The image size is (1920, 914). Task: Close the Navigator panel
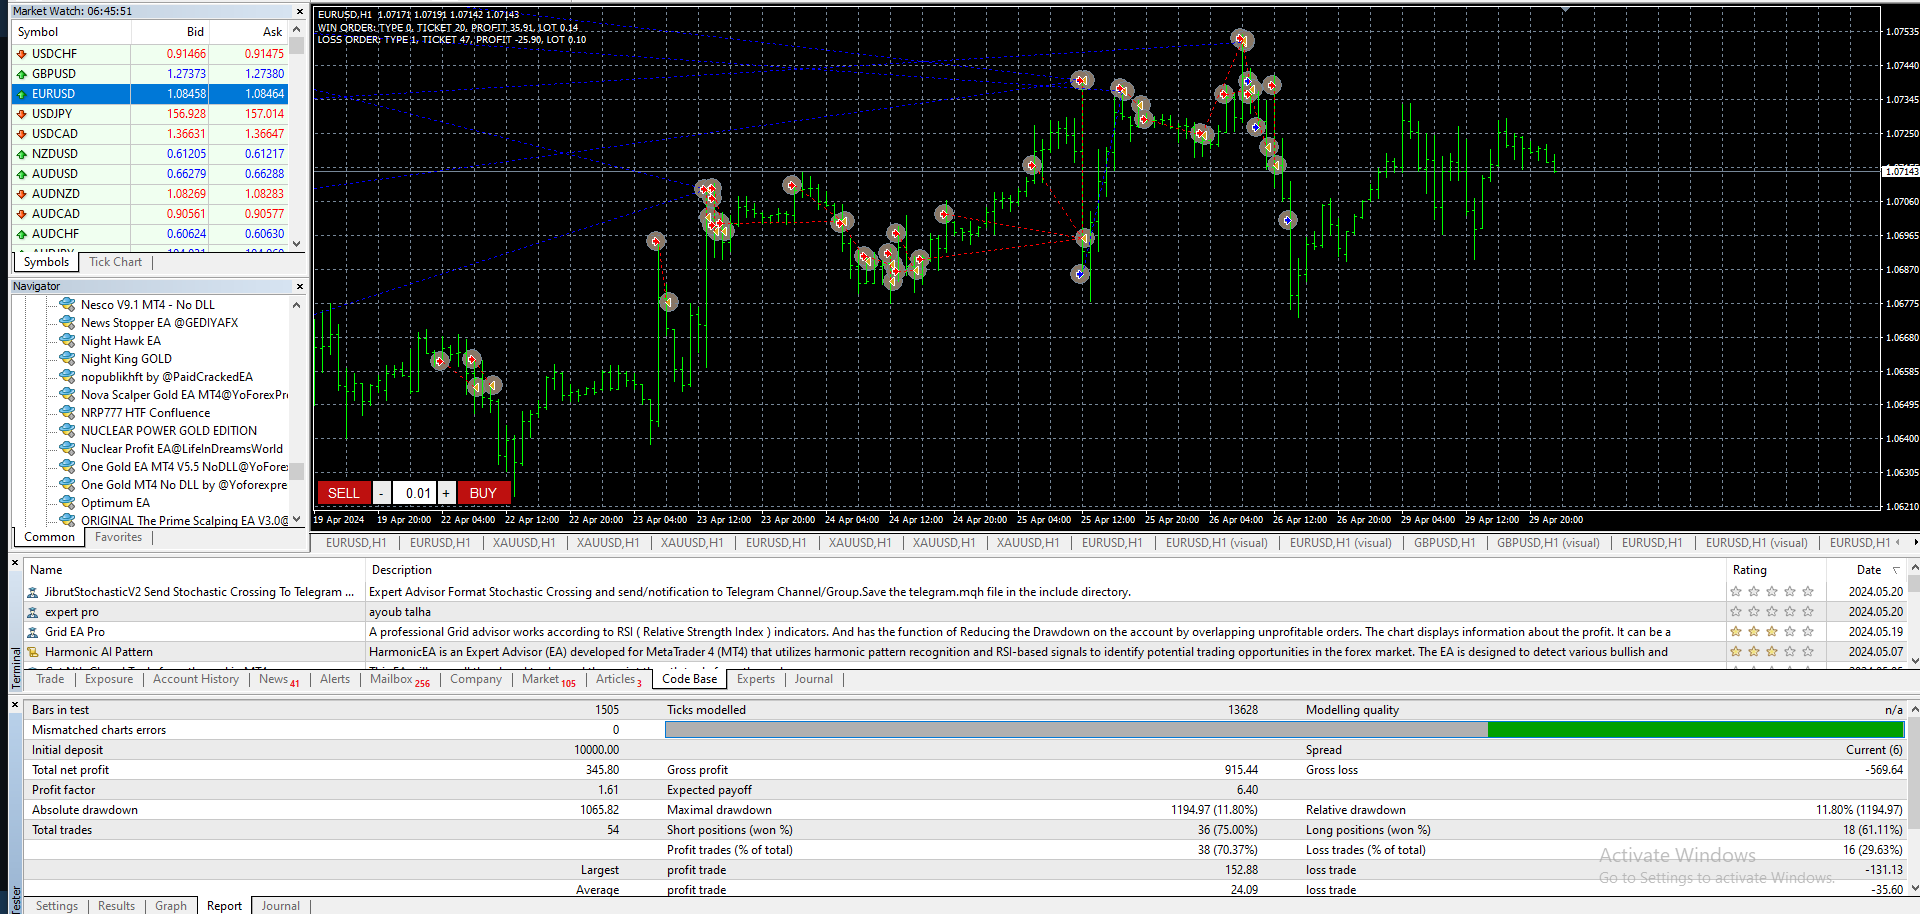pos(299,286)
